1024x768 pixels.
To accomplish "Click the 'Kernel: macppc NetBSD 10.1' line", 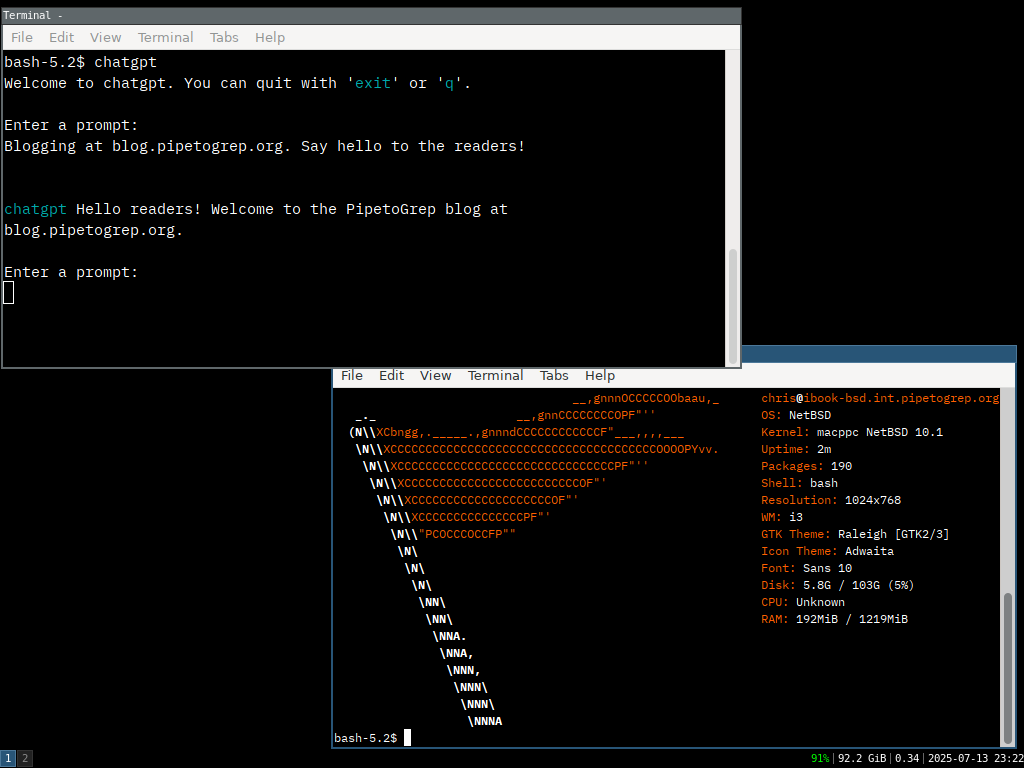I will 852,432.
